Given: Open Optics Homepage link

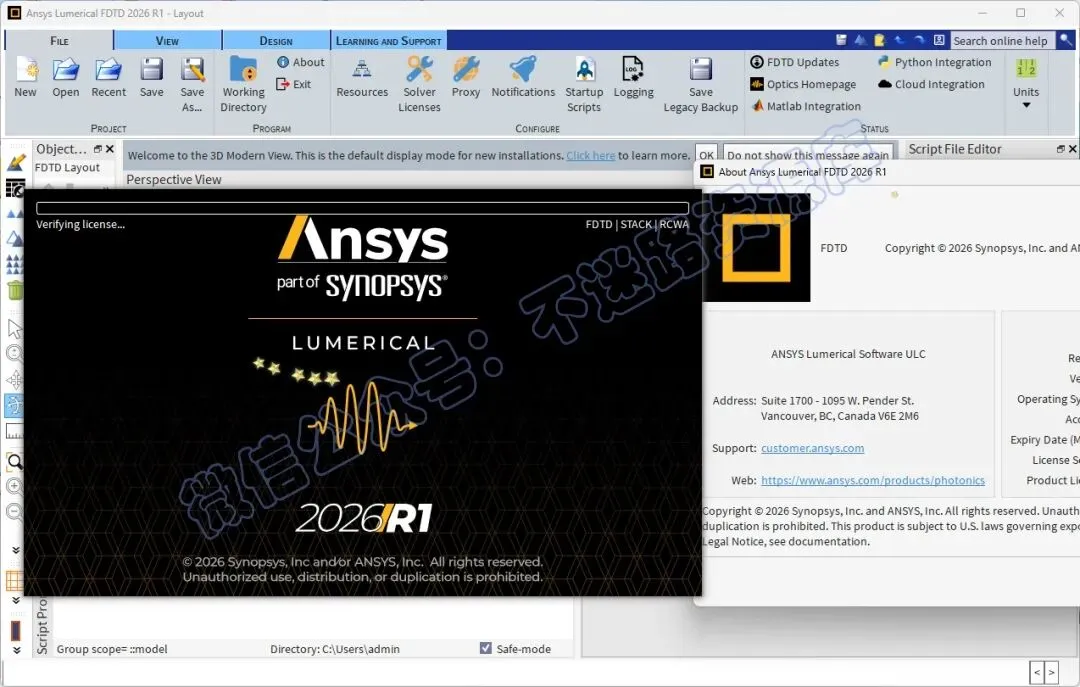Looking at the screenshot, I should (803, 84).
